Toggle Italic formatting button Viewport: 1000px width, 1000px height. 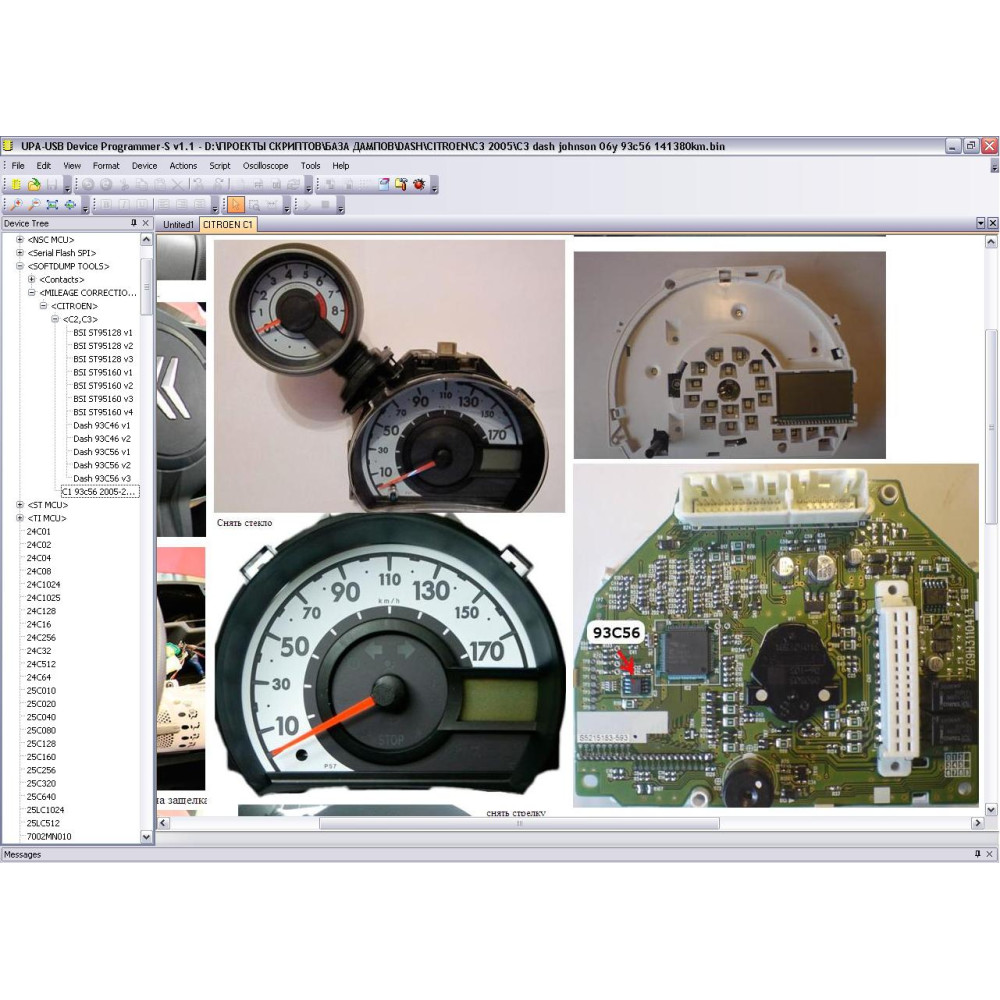point(124,205)
